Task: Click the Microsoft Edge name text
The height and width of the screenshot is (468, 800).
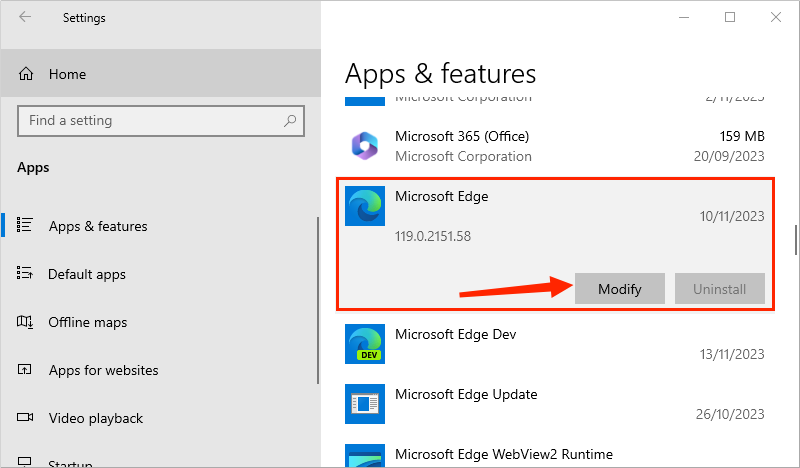Action: [441, 196]
